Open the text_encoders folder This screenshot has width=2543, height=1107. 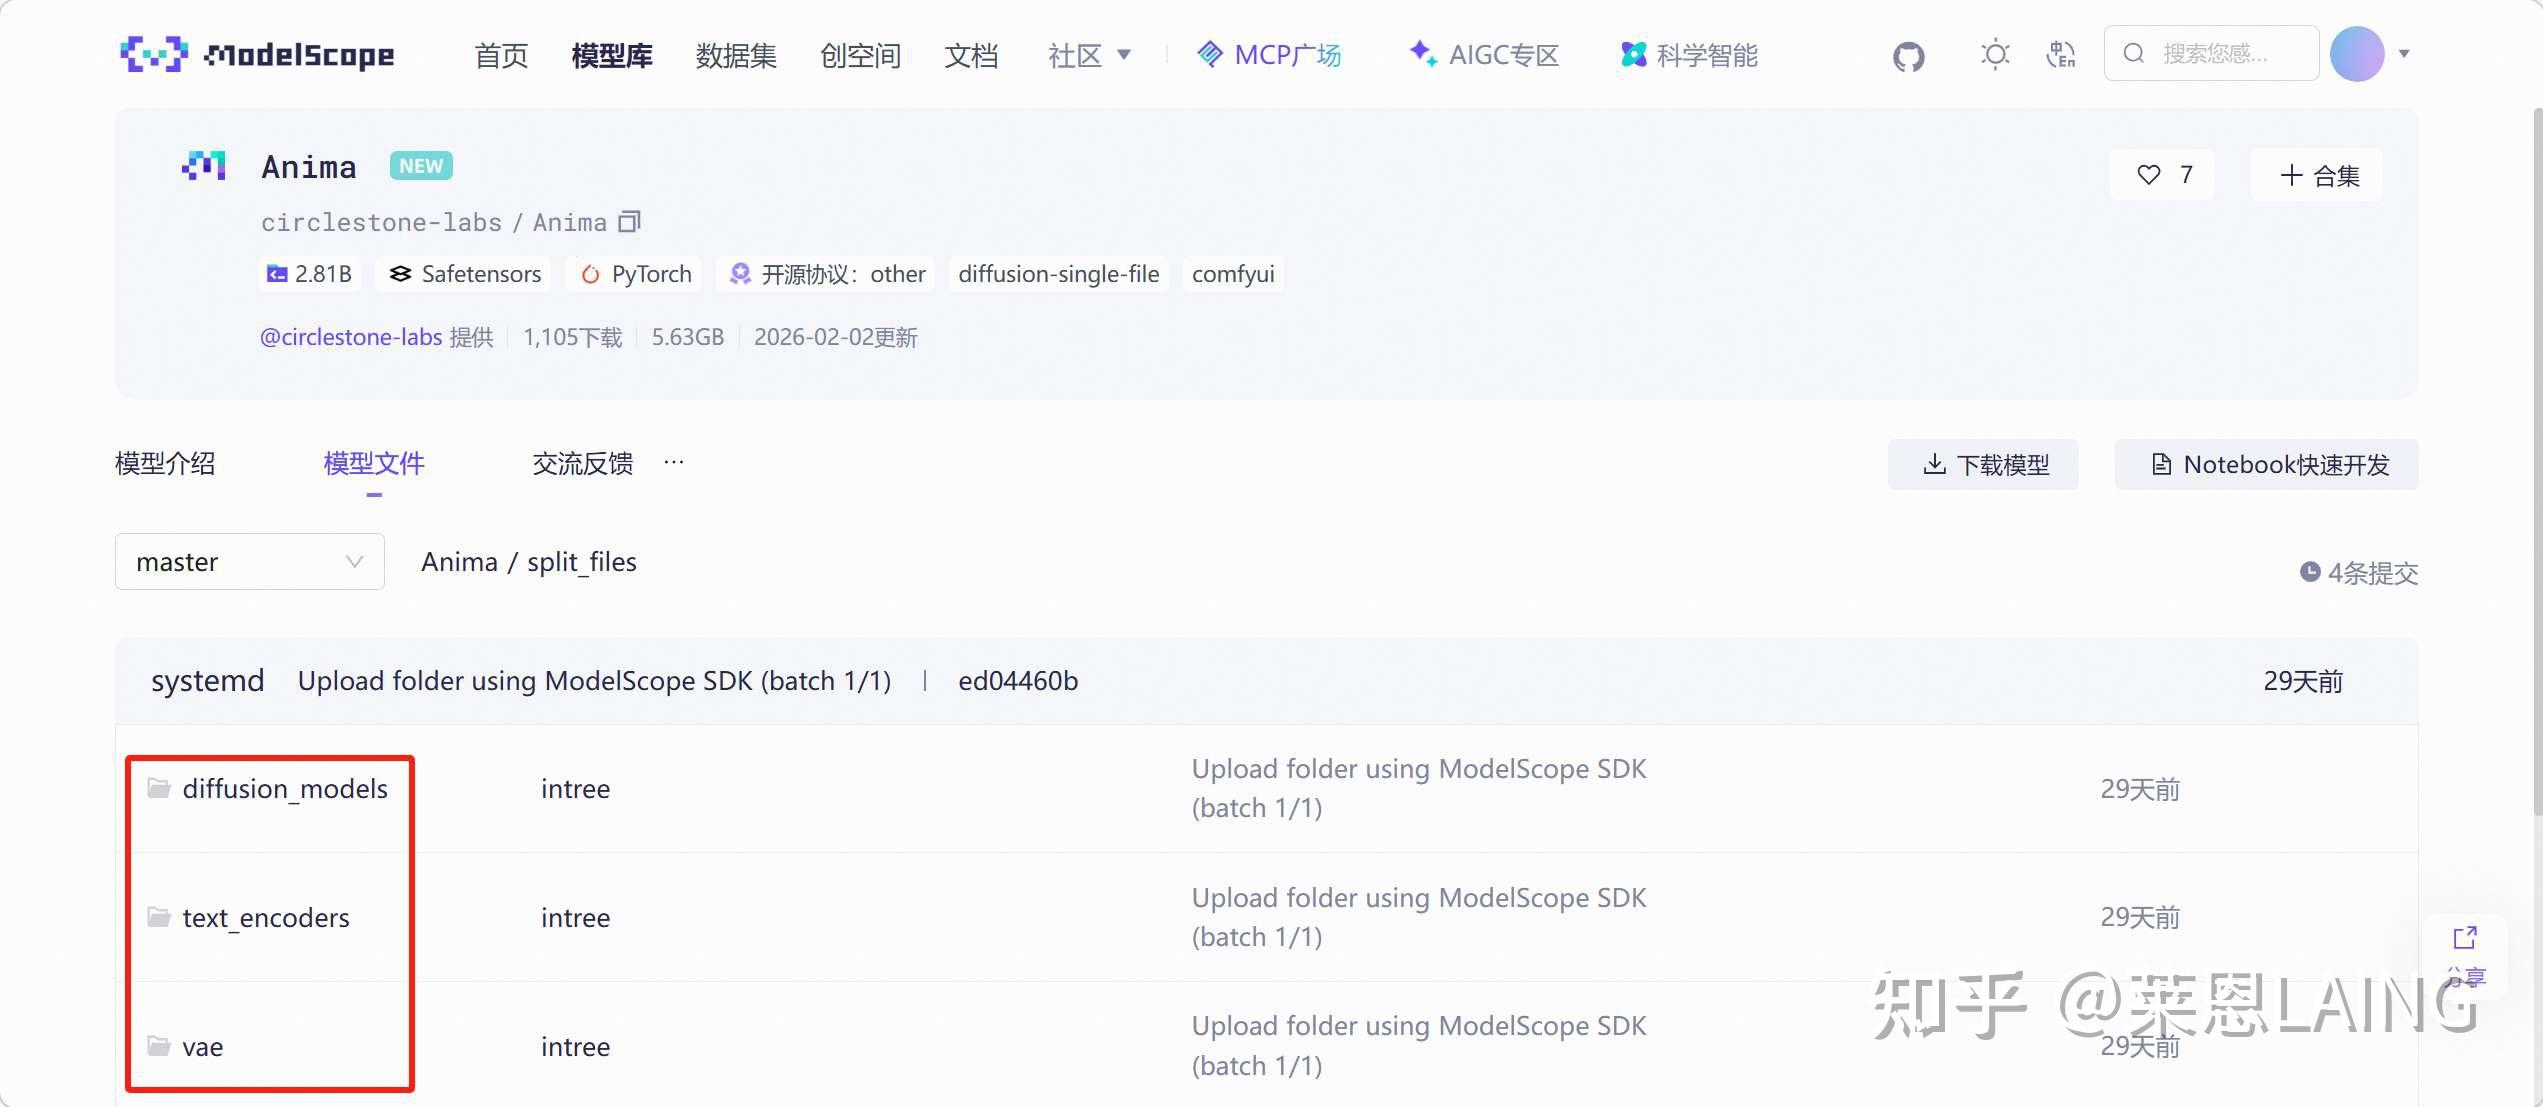pyautogui.click(x=266, y=918)
